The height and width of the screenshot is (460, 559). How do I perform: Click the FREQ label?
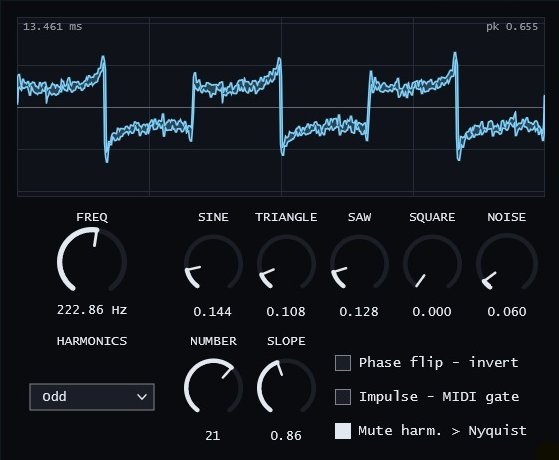[92, 217]
